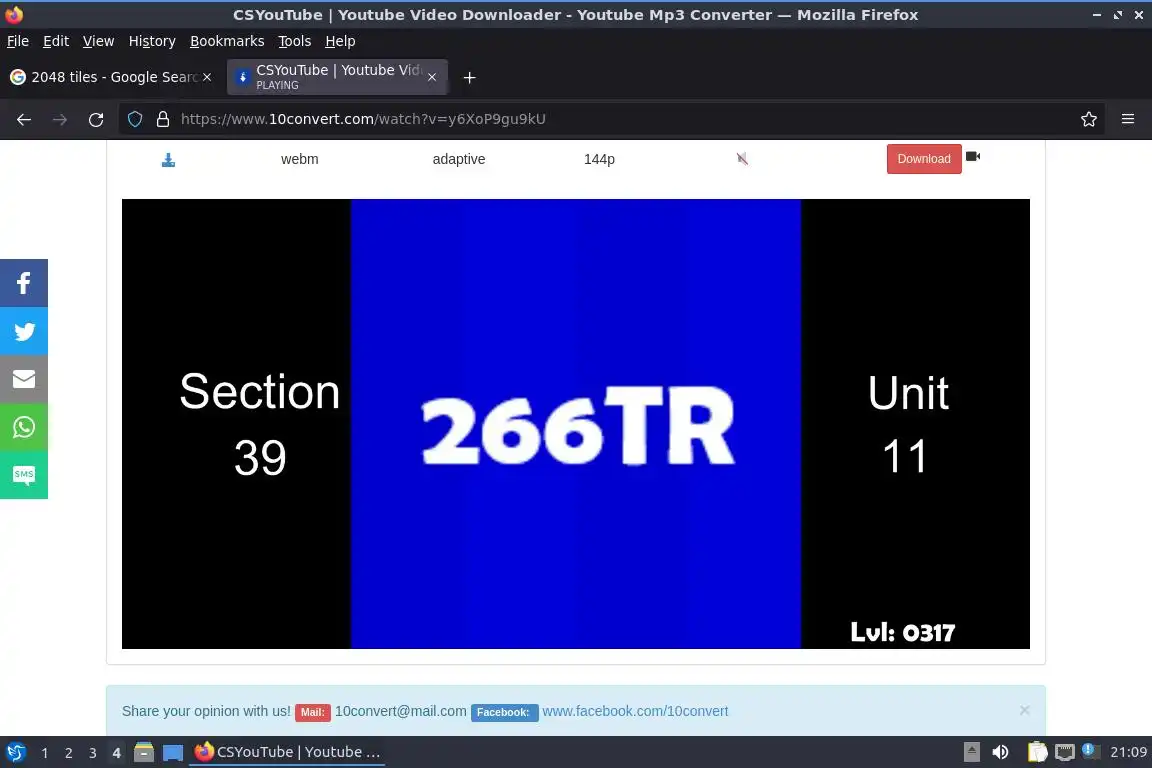Click the SMS share icon
Image resolution: width=1152 pixels, height=768 pixels.
pos(24,475)
